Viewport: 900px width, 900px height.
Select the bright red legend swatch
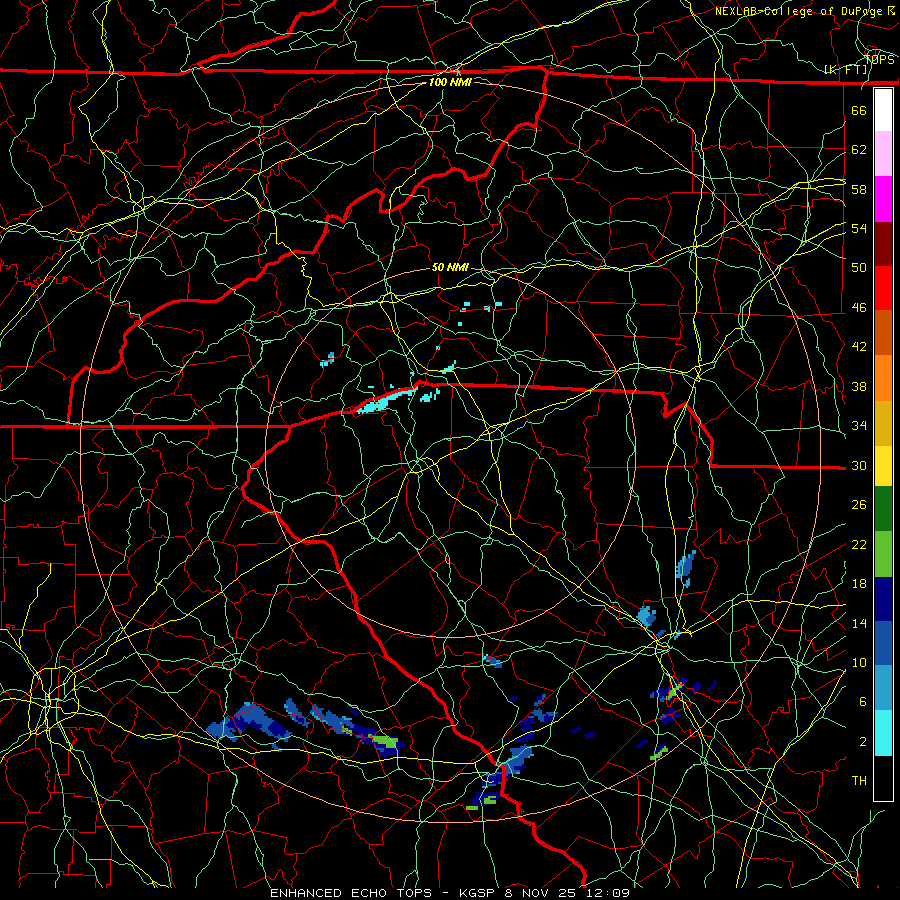(883, 288)
